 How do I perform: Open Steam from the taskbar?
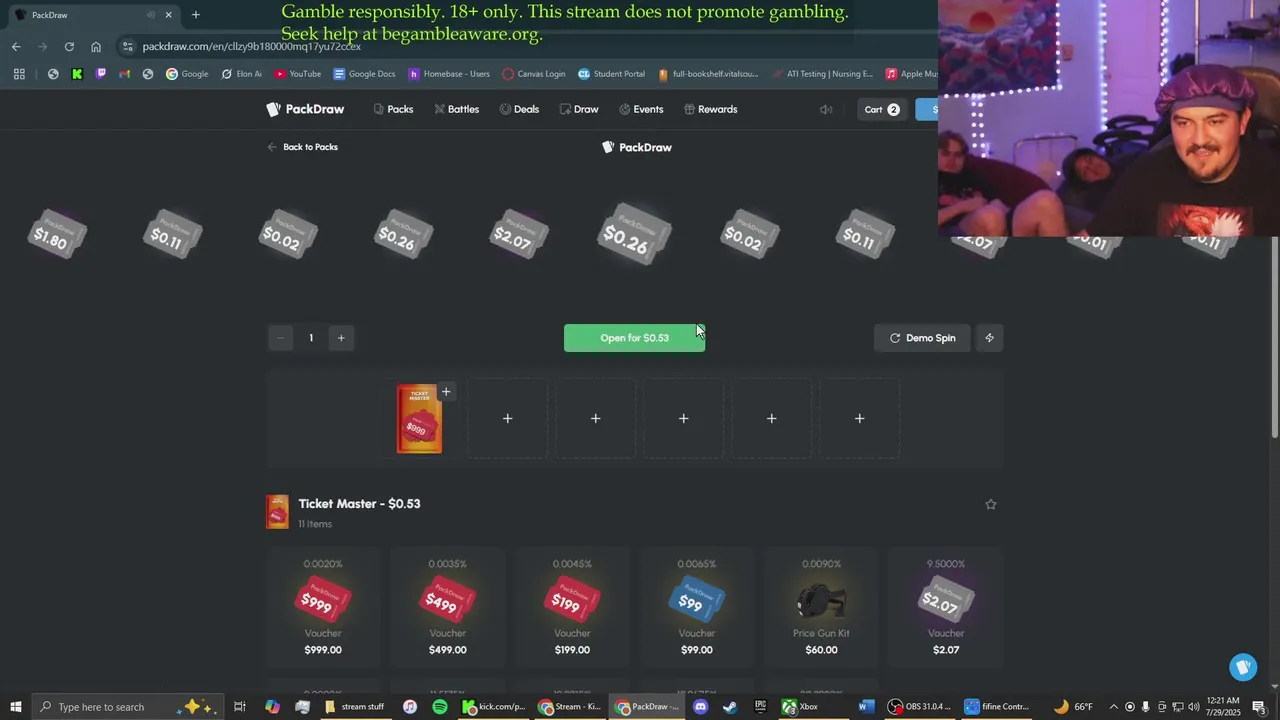point(730,707)
